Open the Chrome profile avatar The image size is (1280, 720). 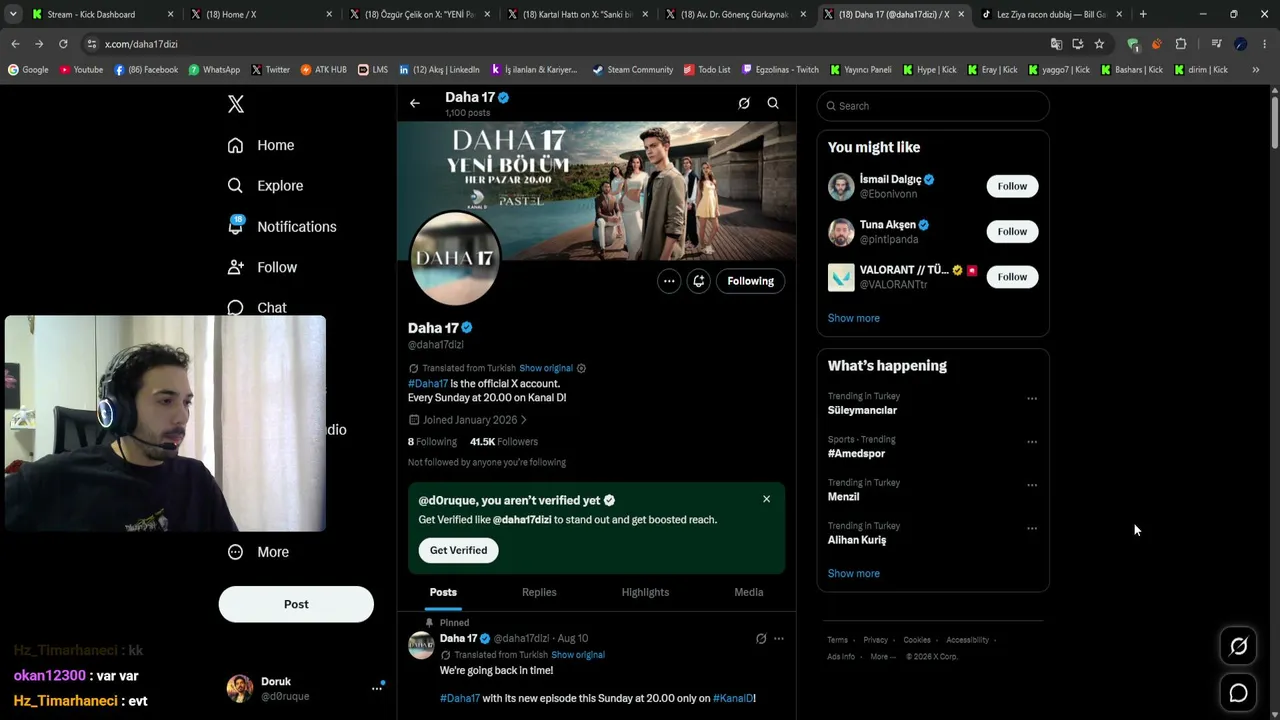[x=1241, y=44]
